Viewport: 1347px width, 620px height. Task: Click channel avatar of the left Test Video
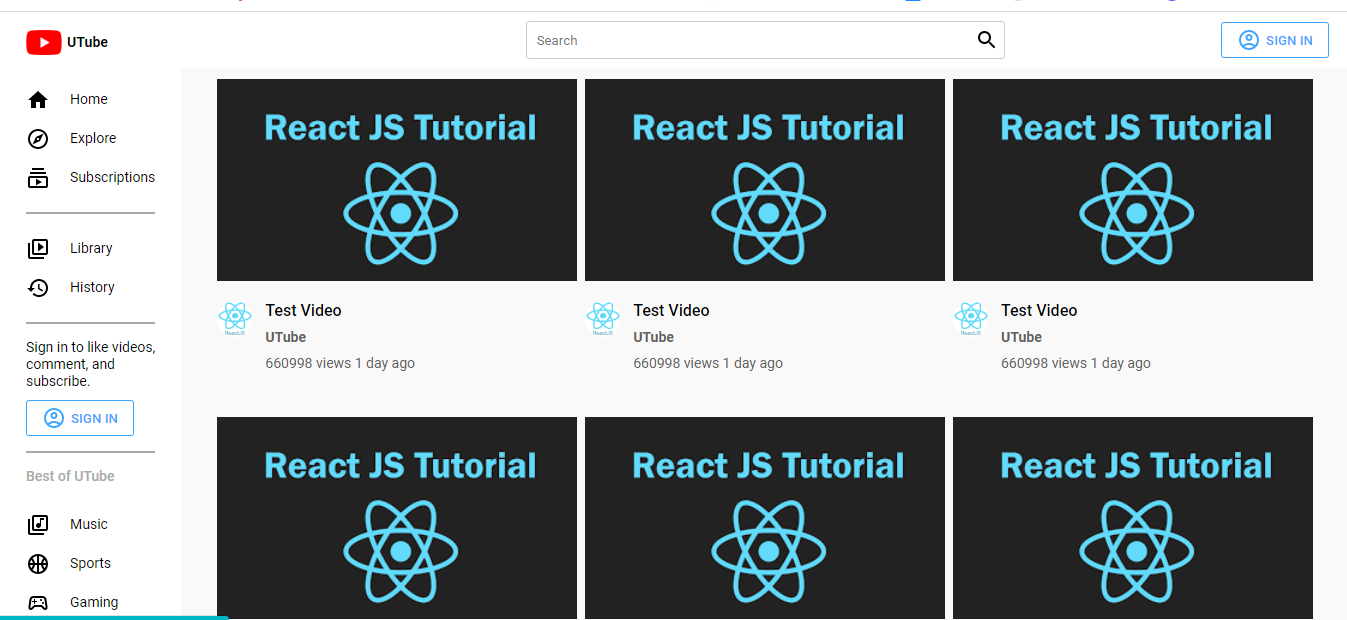pyautogui.click(x=235, y=319)
